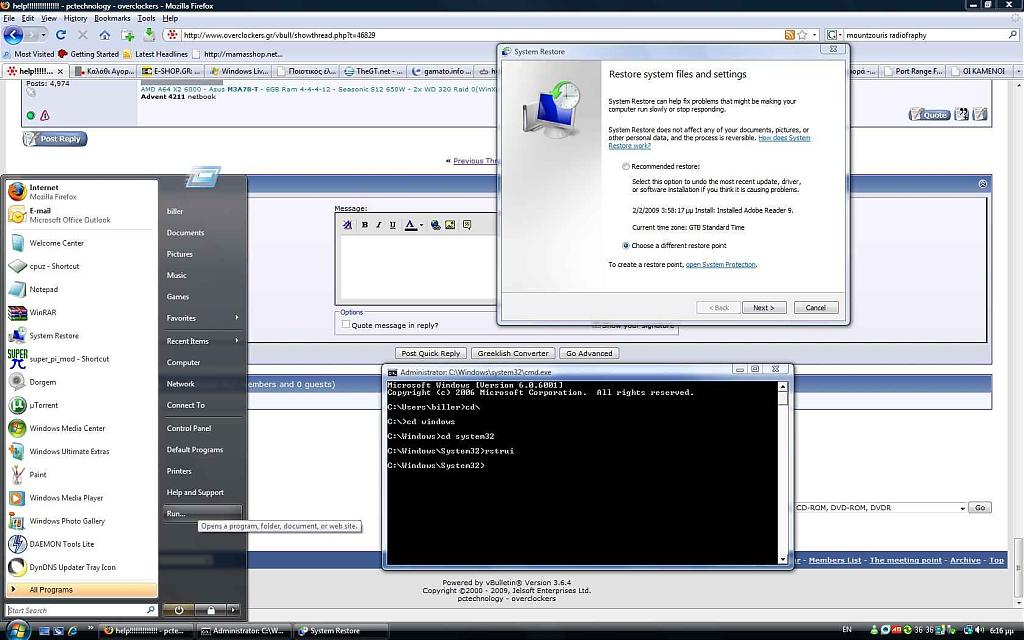Click the Post Quick Reply button

click(x=430, y=353)
